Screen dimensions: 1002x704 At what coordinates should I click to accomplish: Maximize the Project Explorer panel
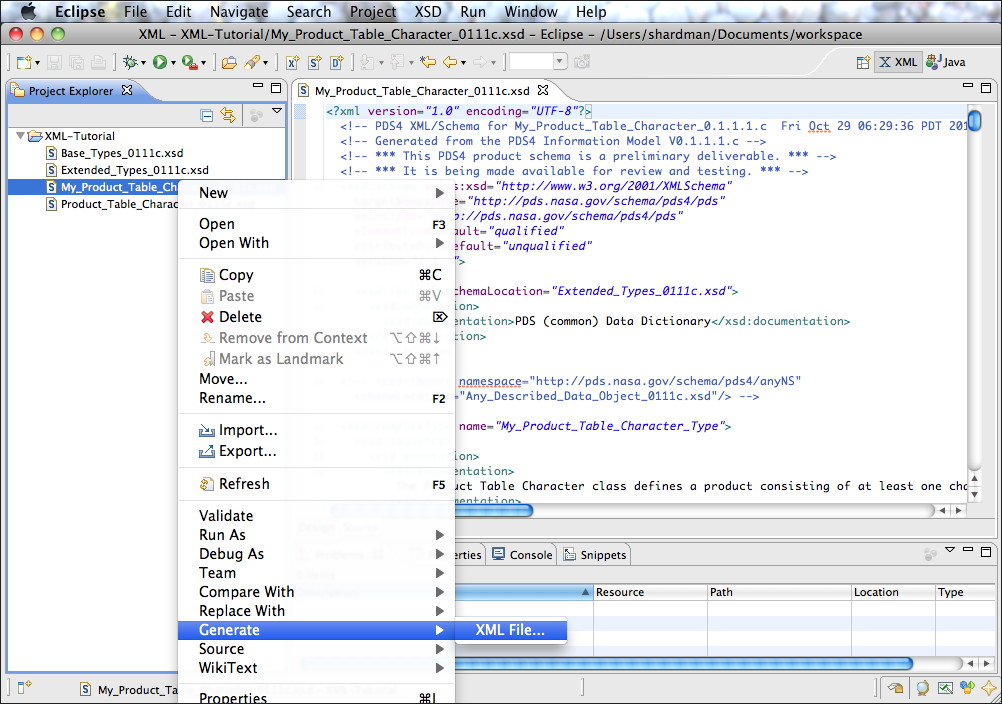point(276,88)
